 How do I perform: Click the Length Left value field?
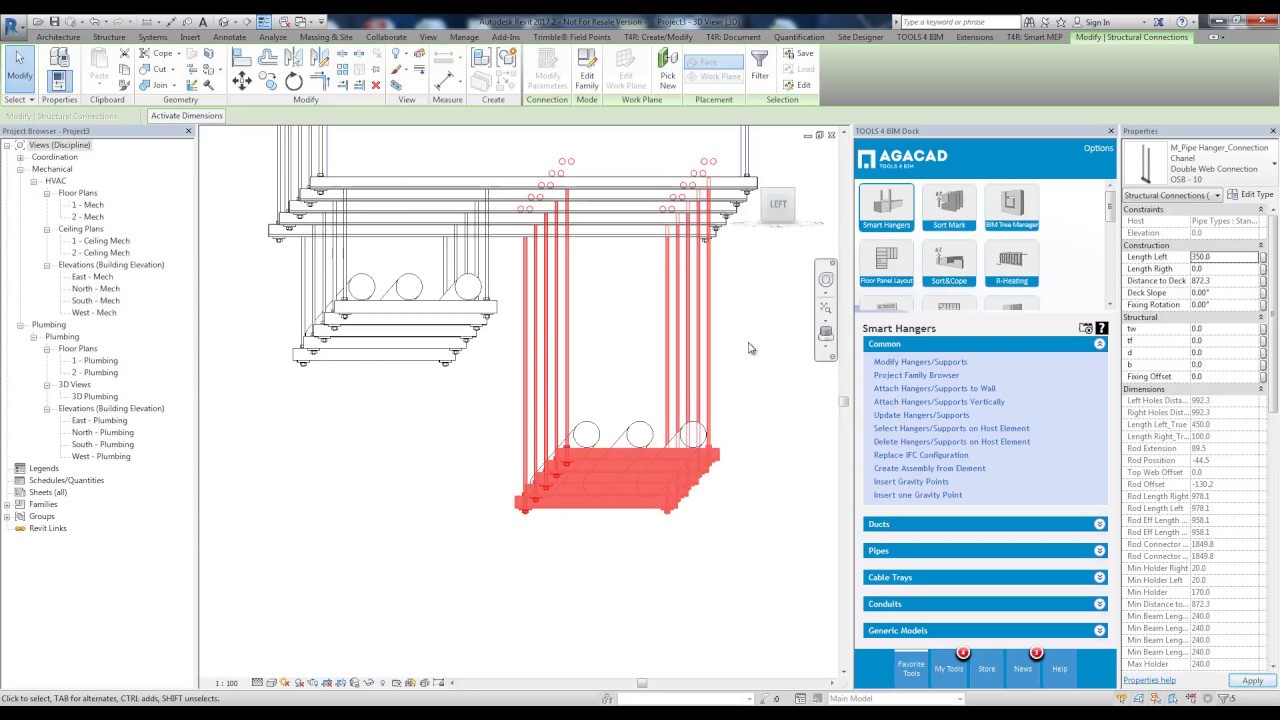[1223, 257]
